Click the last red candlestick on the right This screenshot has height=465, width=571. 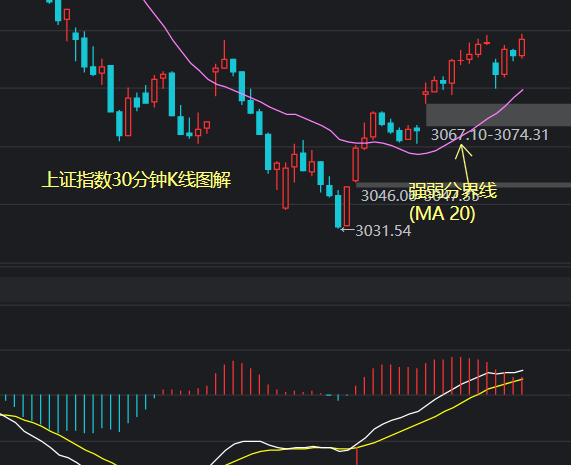522,46
